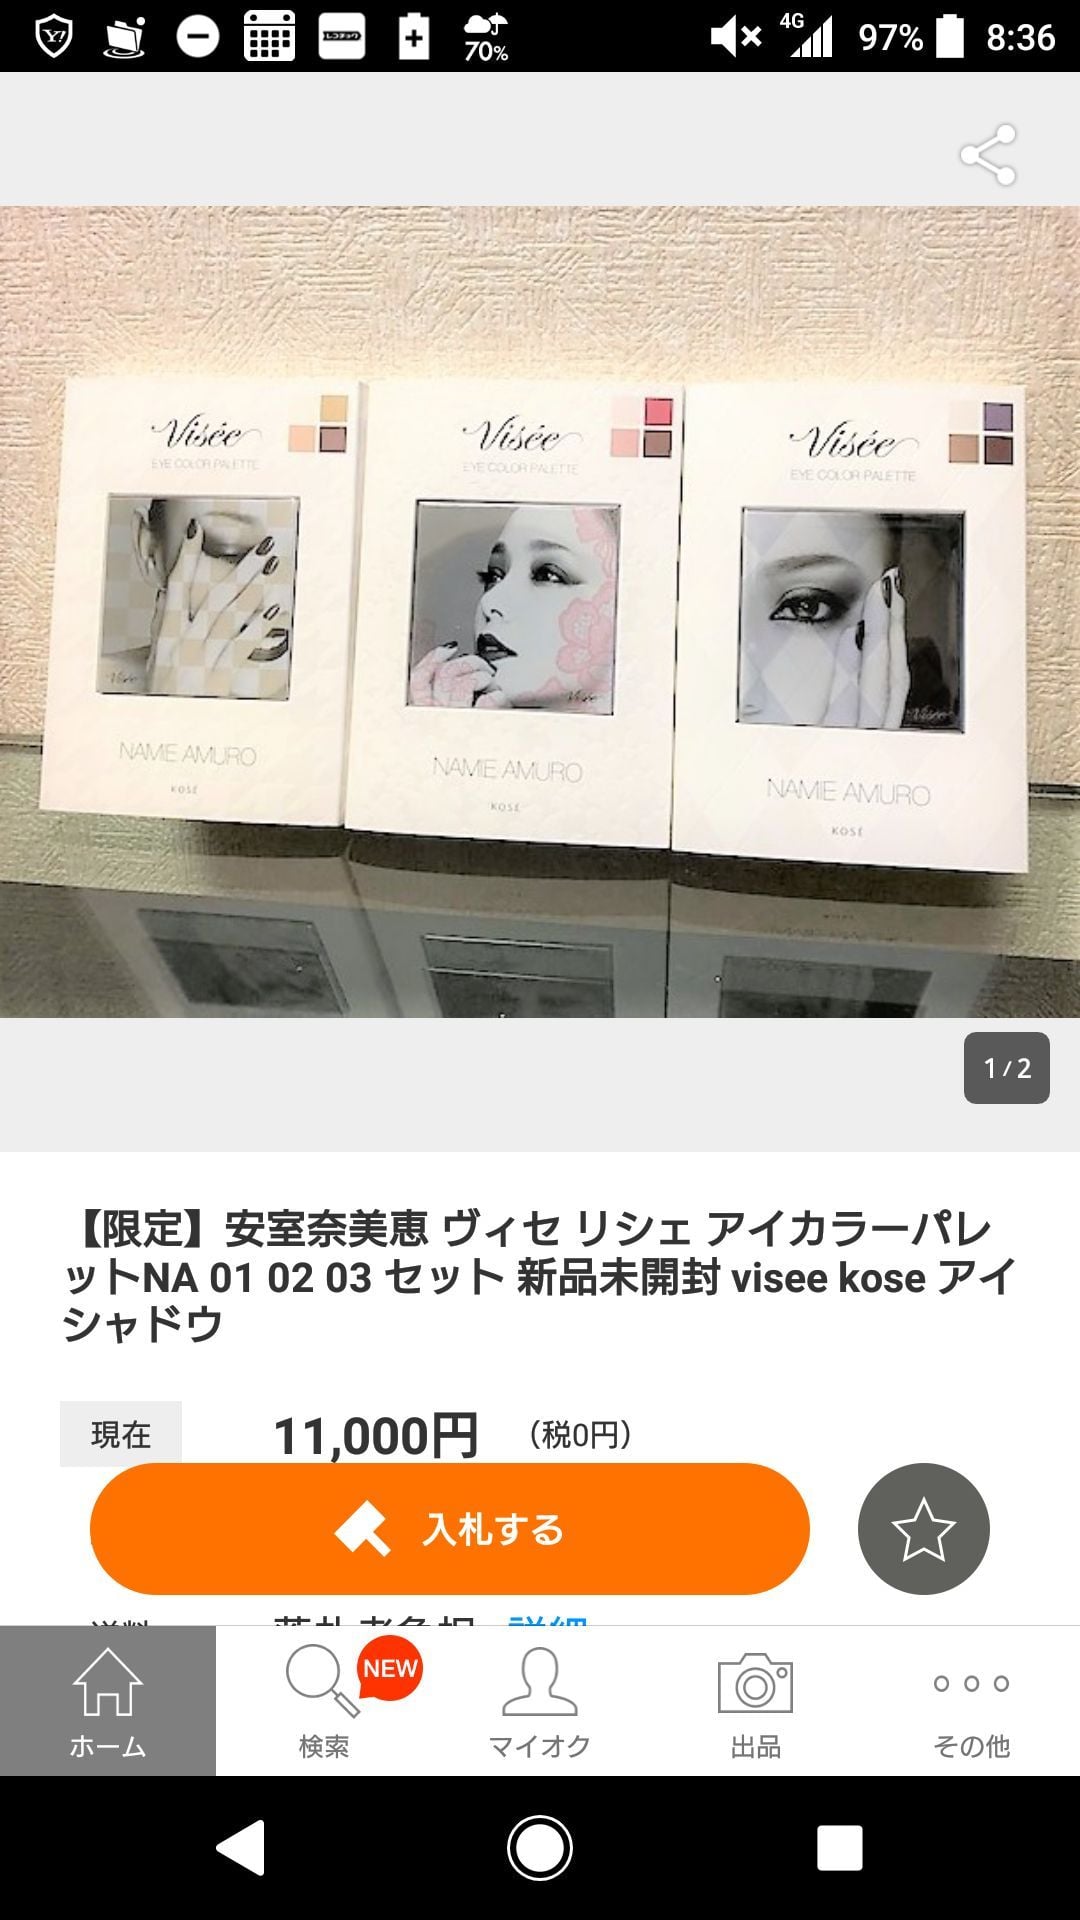The image size is (1080, 1920).
Task: Tap the 1/2 image counter badge
Action: coord(1006,1068)
